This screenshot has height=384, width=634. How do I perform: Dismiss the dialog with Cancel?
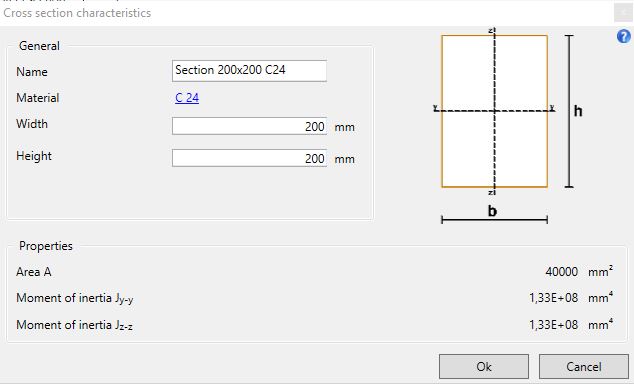point(583,367)
